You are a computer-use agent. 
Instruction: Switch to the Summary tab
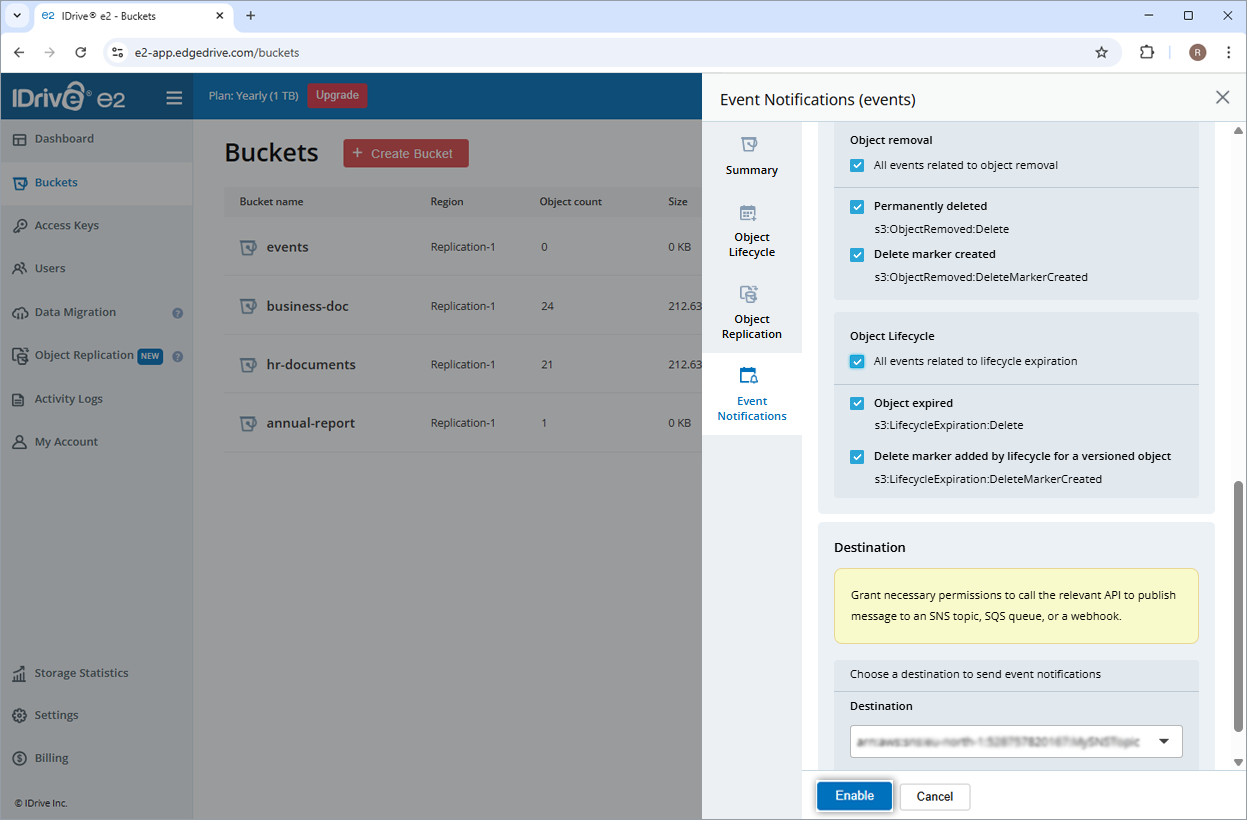click(752, 156)
